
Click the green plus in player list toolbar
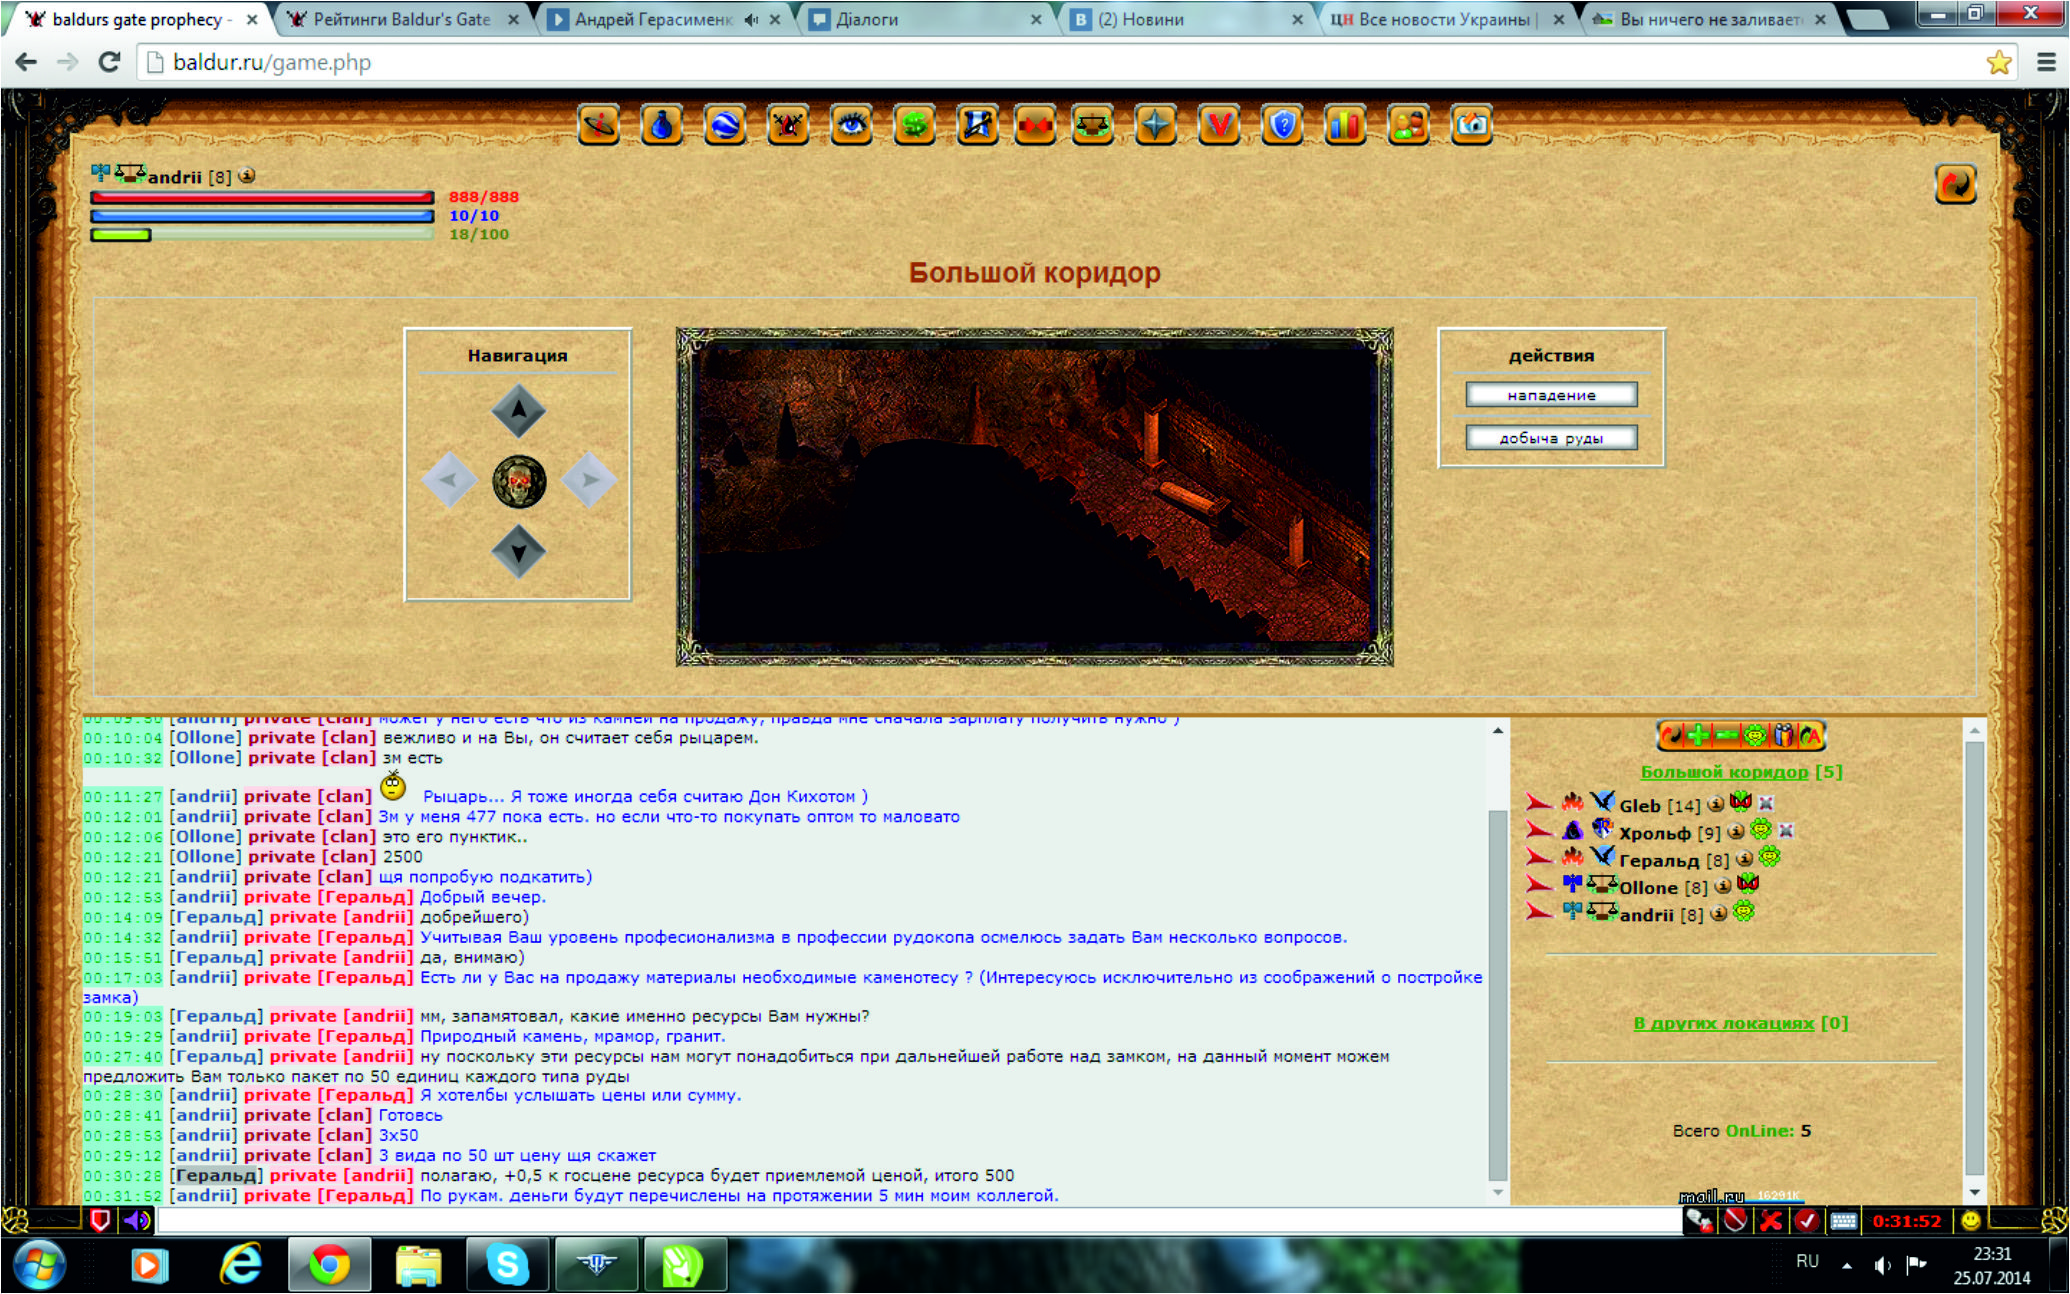point(1698,736)
